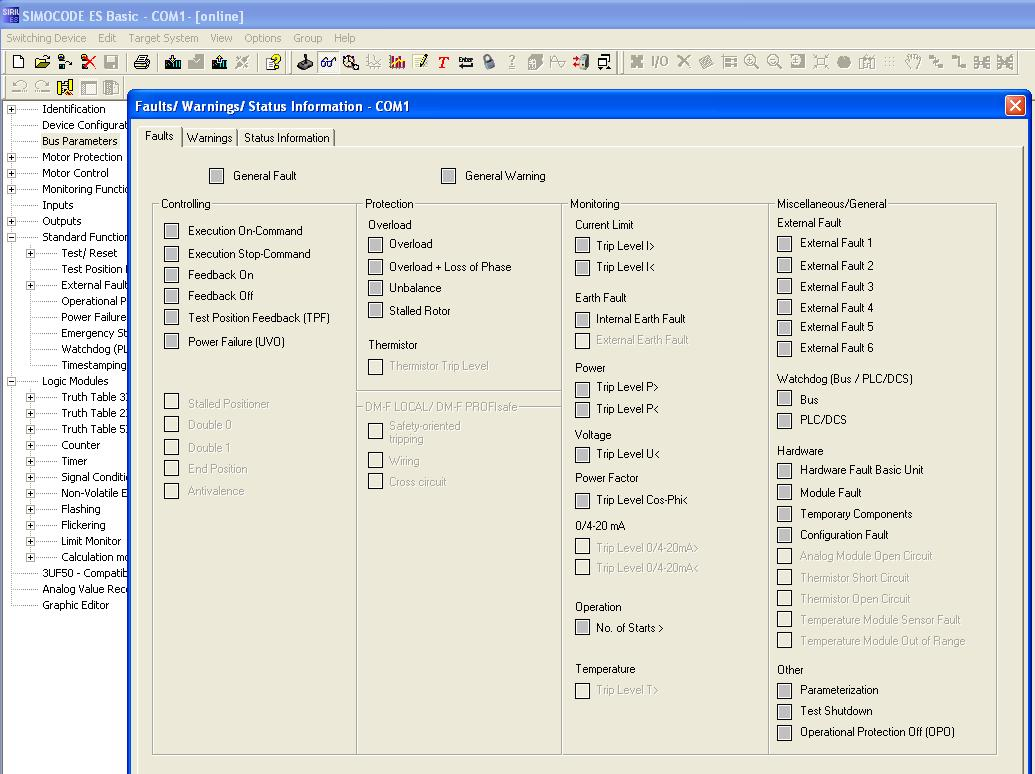Select Graphic Editor in the tree
The height and width of the screenshot is (774, 1035).
tap(75, 605)
